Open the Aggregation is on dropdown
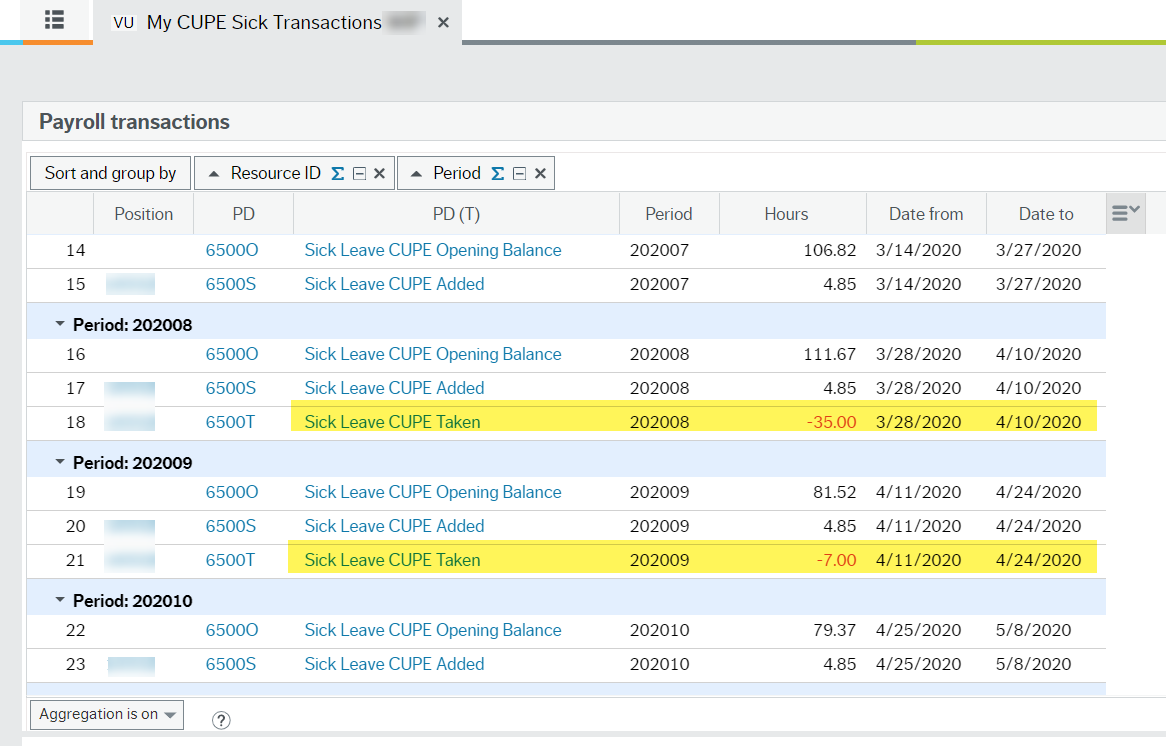 [106, 714]
